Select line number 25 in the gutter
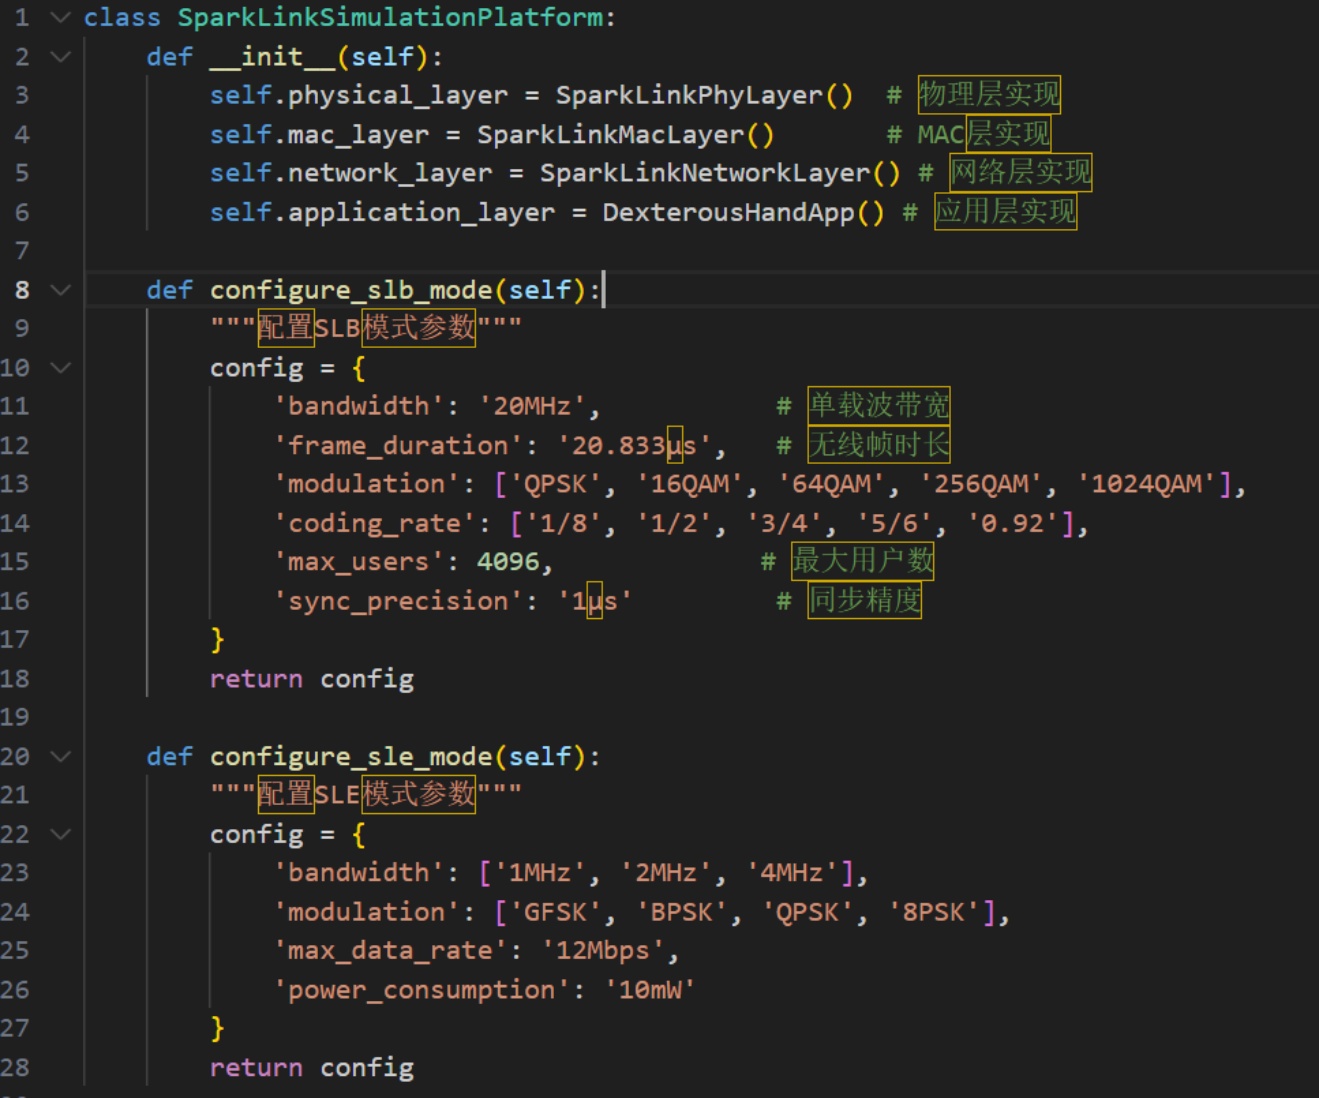Image resolution: width=1319 pixels, height=1098 pixels. click(x=15, y=950)
